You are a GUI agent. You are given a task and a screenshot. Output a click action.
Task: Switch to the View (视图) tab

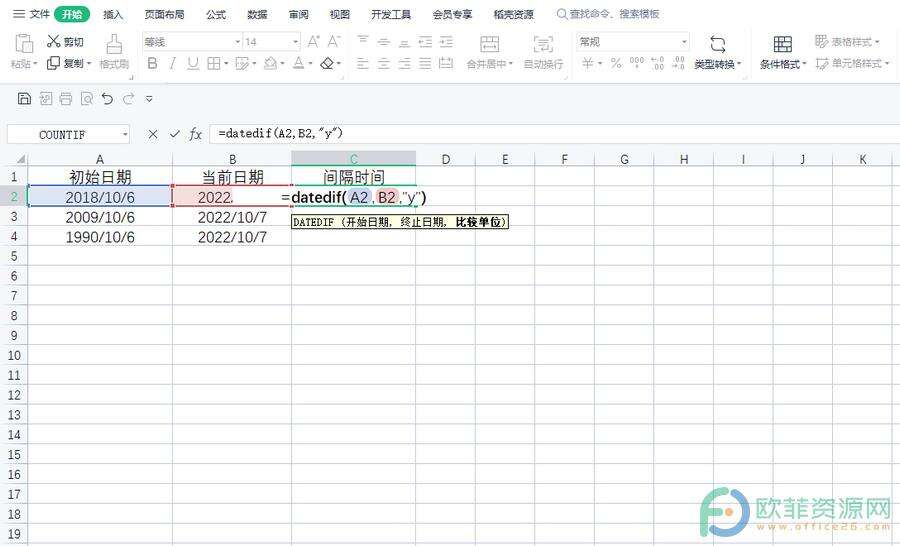pyautogui.click(x=340, y=14)
